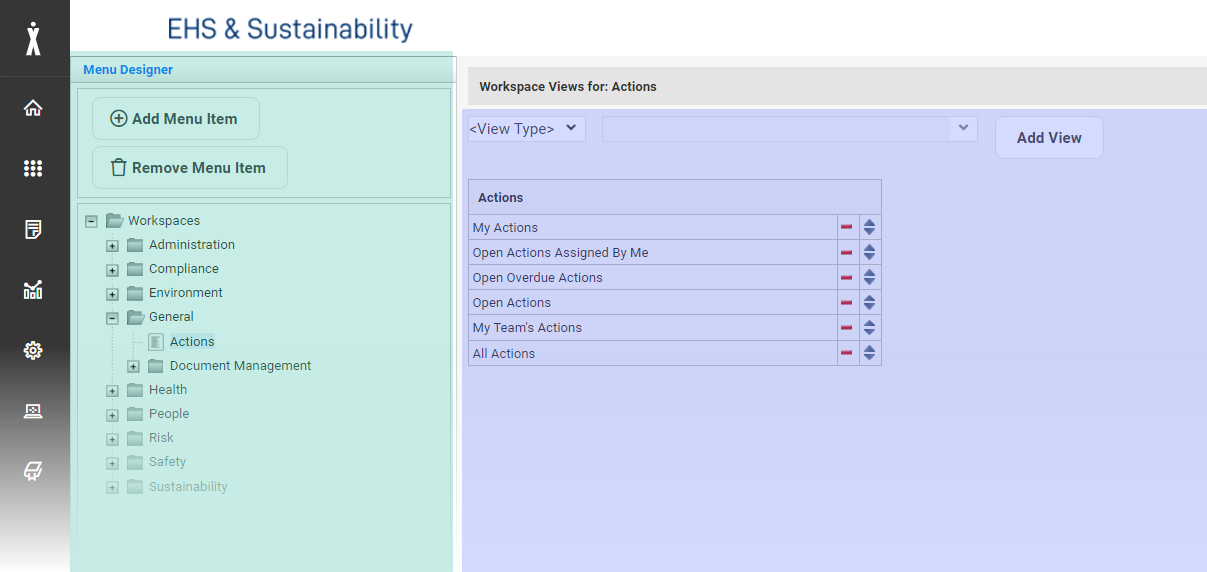Select the Actions item under General

pos(192,342)
